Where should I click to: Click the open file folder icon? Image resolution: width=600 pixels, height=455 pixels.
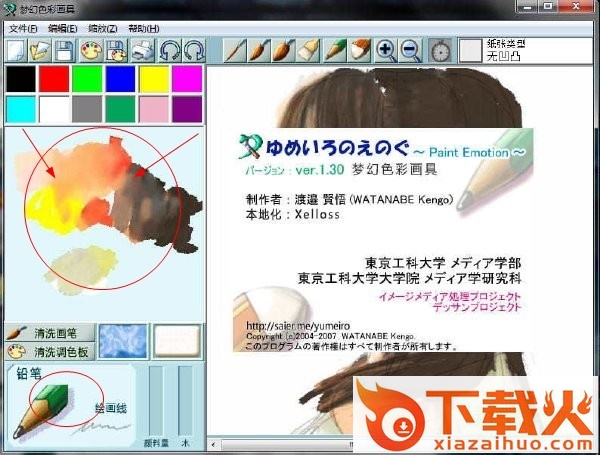39,50
